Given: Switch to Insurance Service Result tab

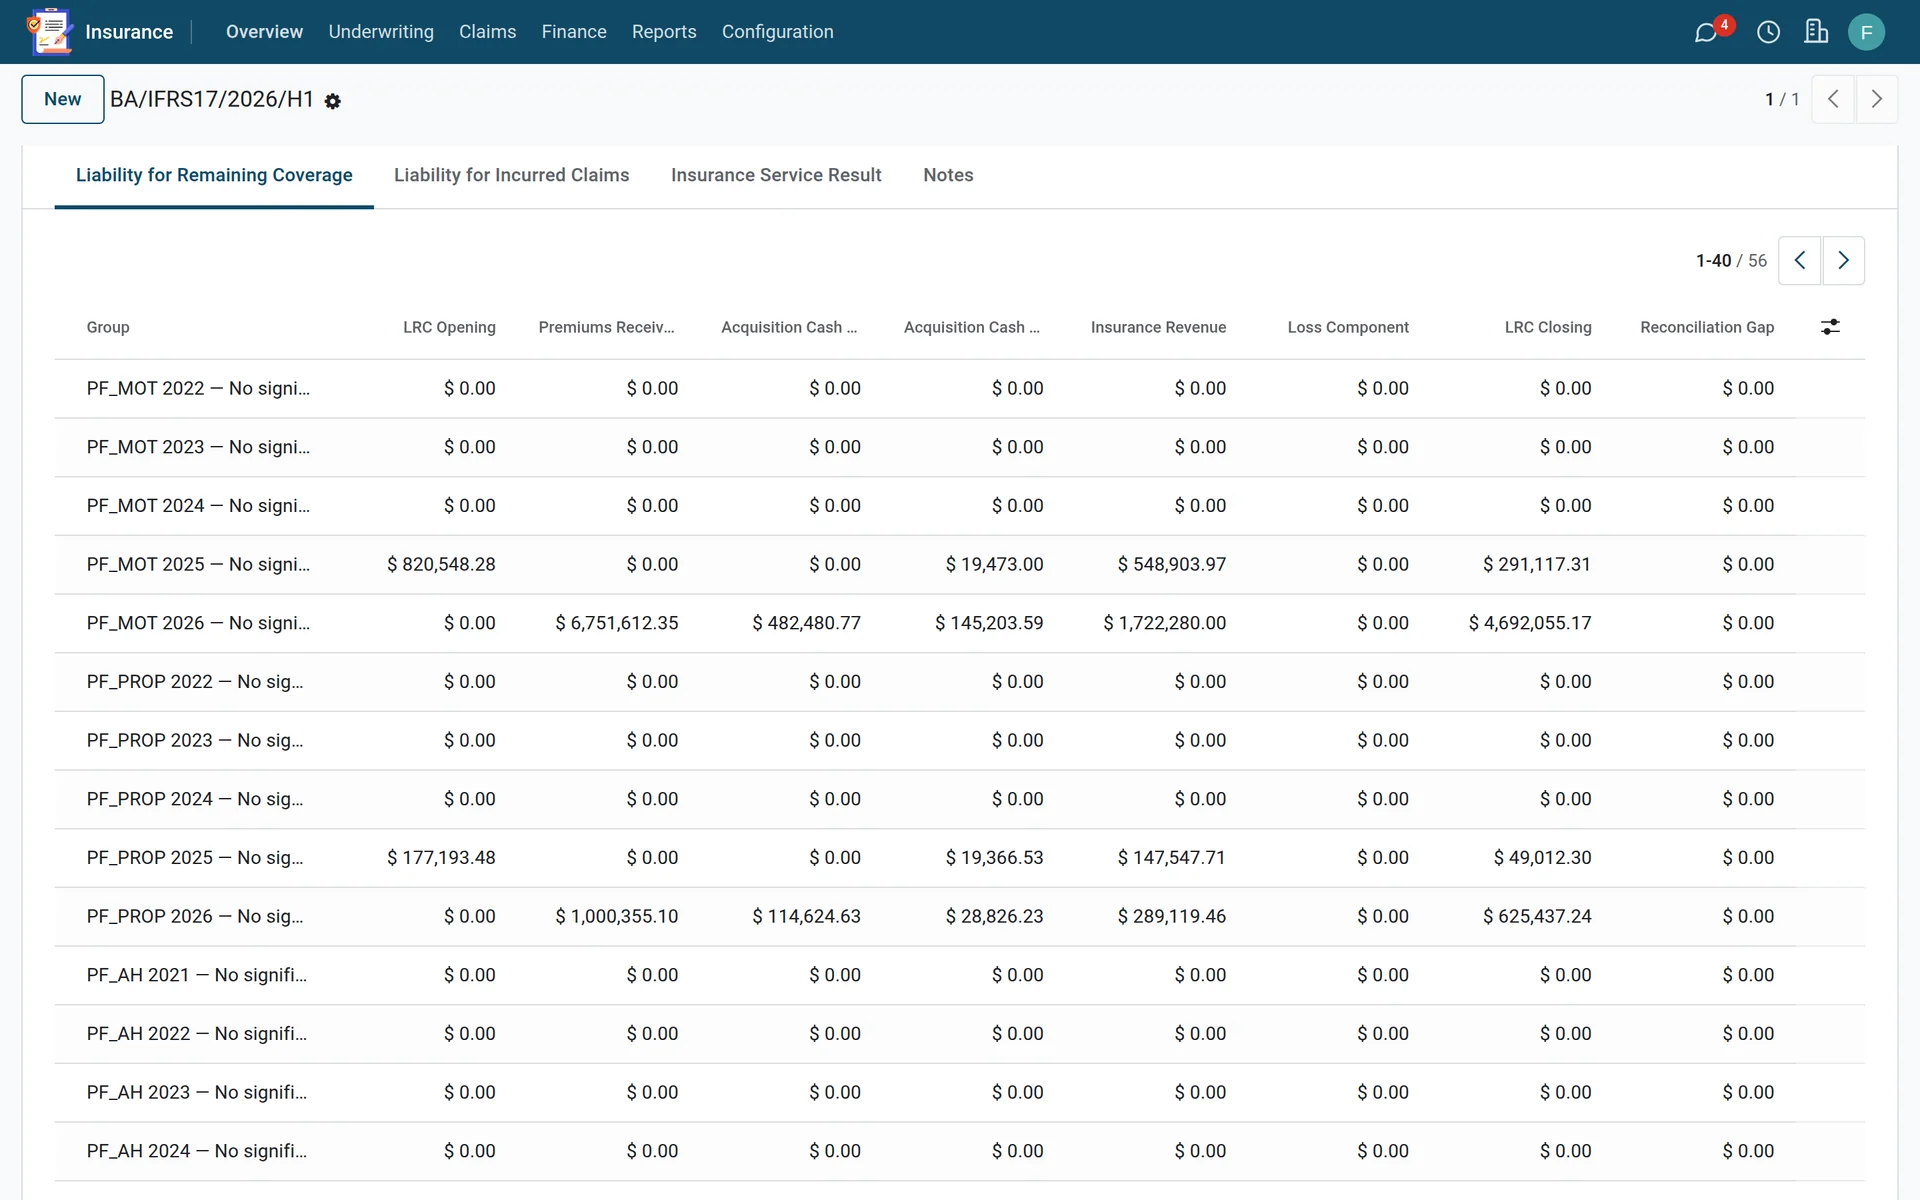Looking at the screenshot, I should click(776, 175).
